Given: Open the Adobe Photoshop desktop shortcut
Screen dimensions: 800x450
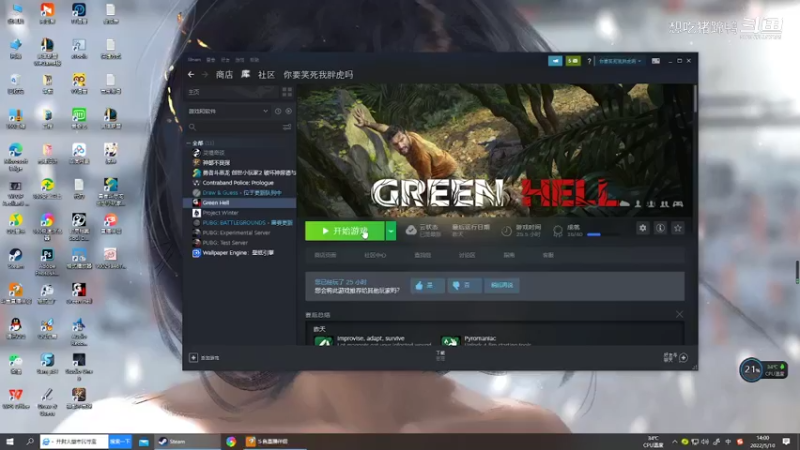Looking at the screenshot, I should tap(47, 261).
